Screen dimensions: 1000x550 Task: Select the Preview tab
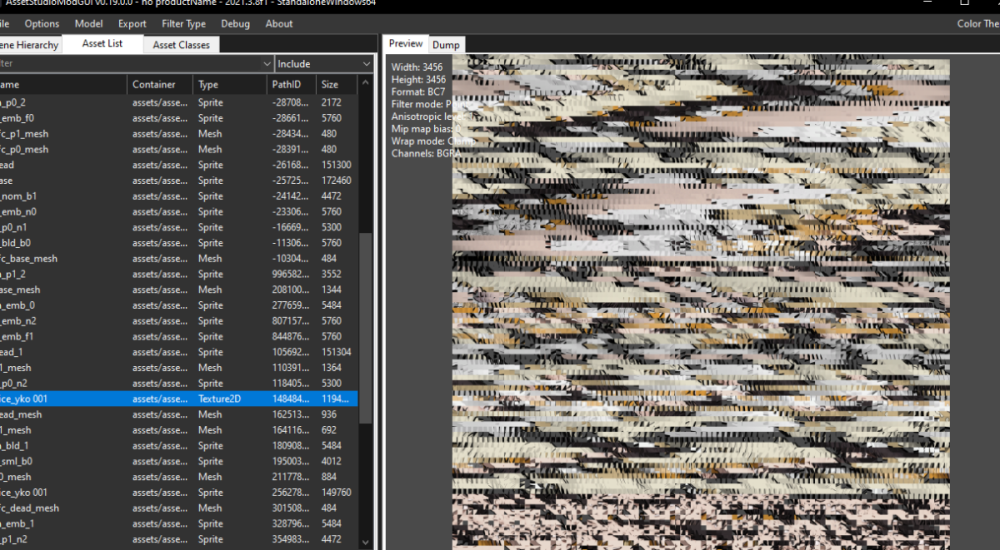click(x=406, y=43)
